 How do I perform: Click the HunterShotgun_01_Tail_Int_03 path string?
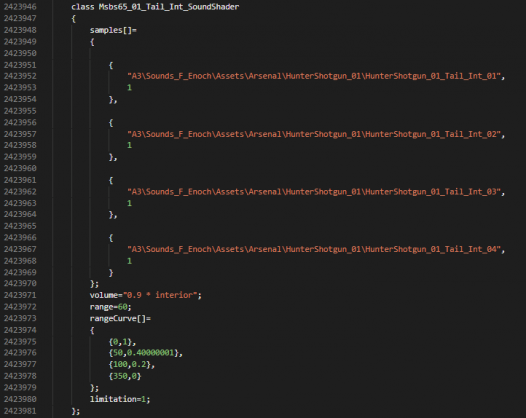(316, 192)
